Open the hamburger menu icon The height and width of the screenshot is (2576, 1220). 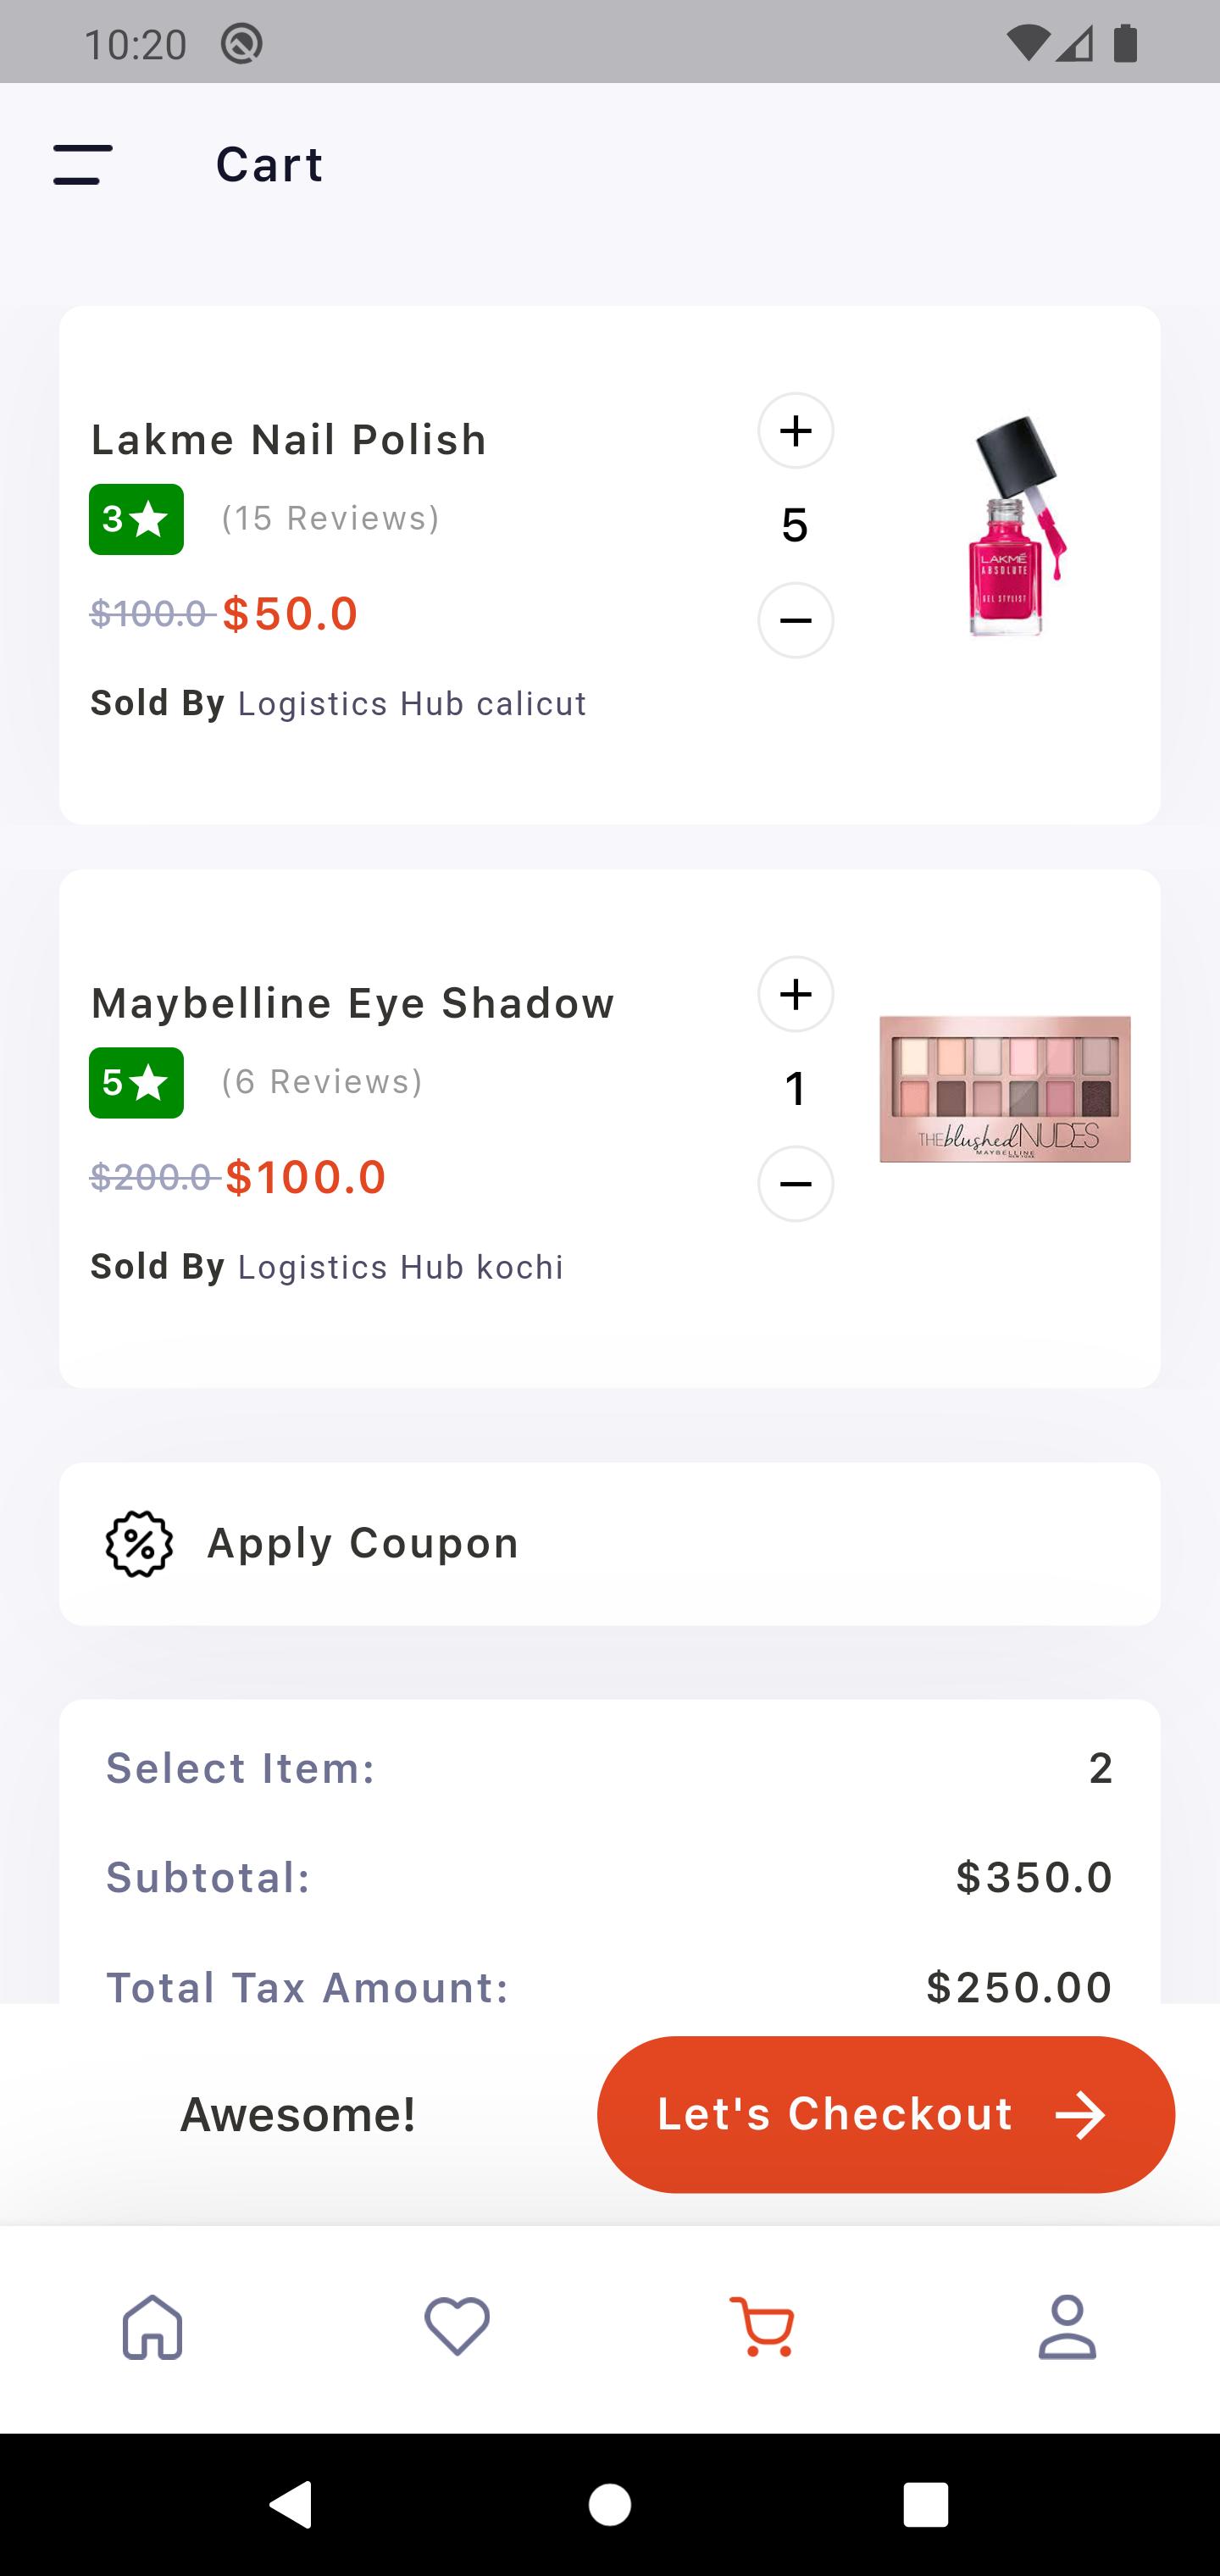[83, 164]
